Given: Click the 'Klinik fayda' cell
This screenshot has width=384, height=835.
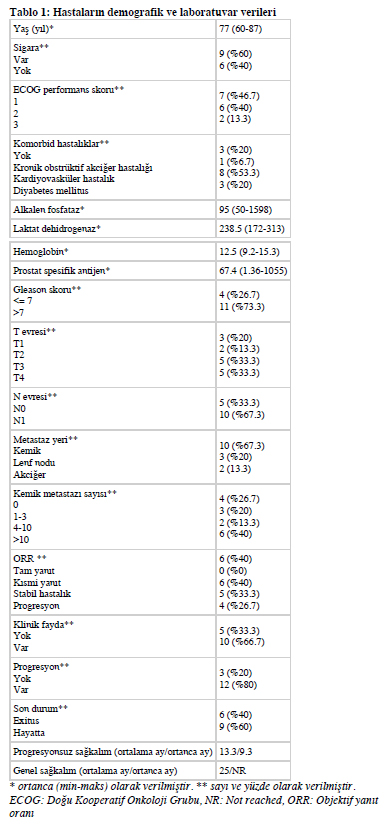Looking at the screenshot, I should 113,636.
